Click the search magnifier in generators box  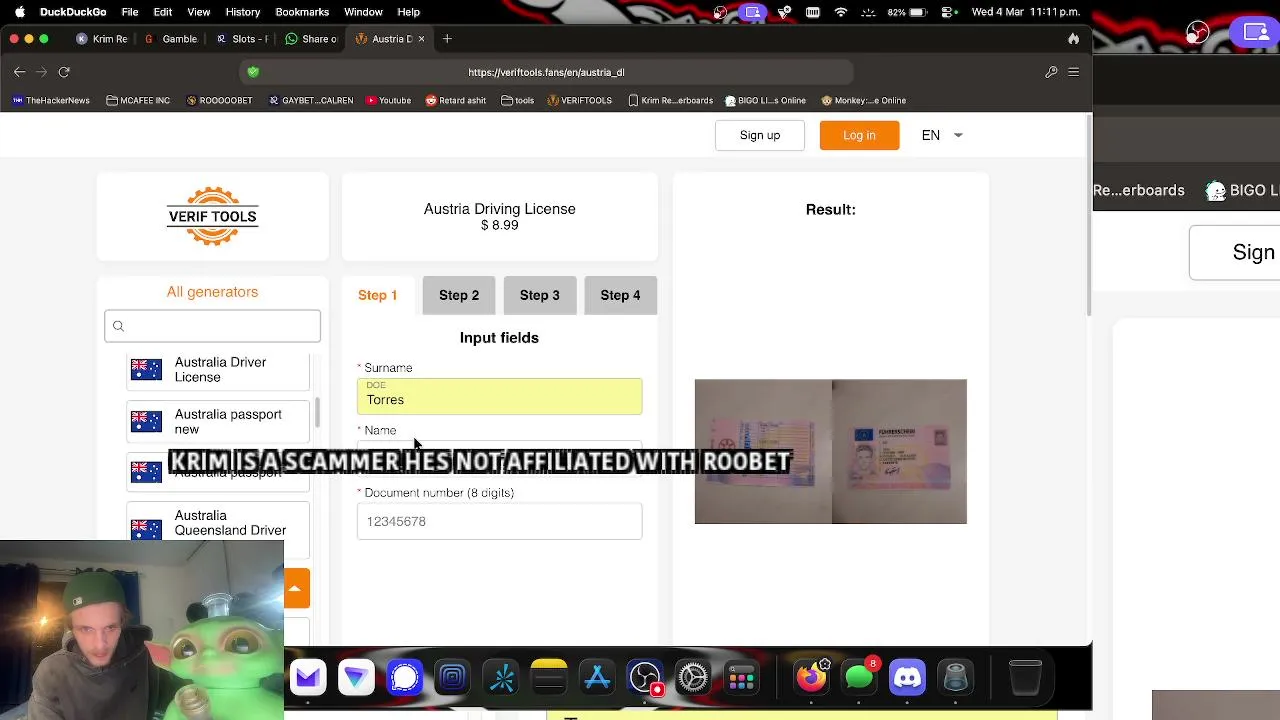[118, 326]
